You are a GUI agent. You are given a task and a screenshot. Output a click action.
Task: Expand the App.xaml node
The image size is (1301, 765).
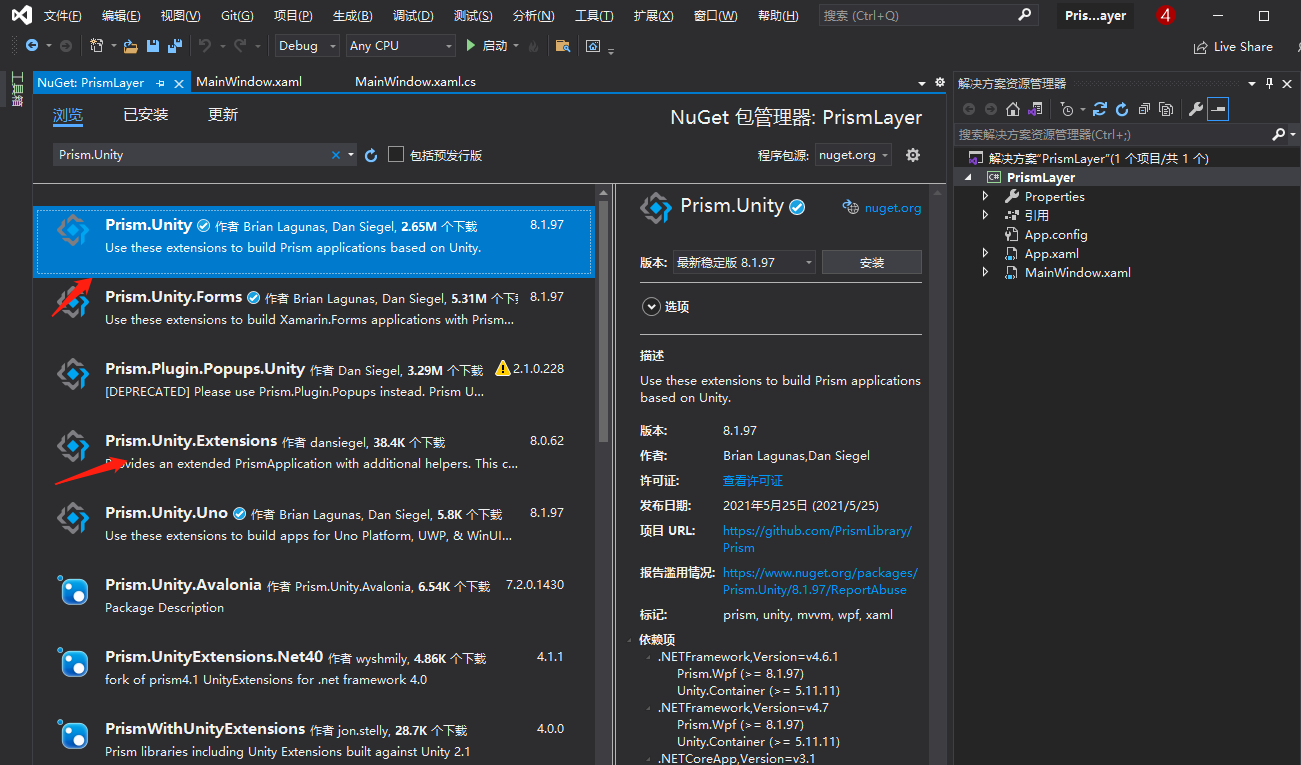[x=985, y=253]
